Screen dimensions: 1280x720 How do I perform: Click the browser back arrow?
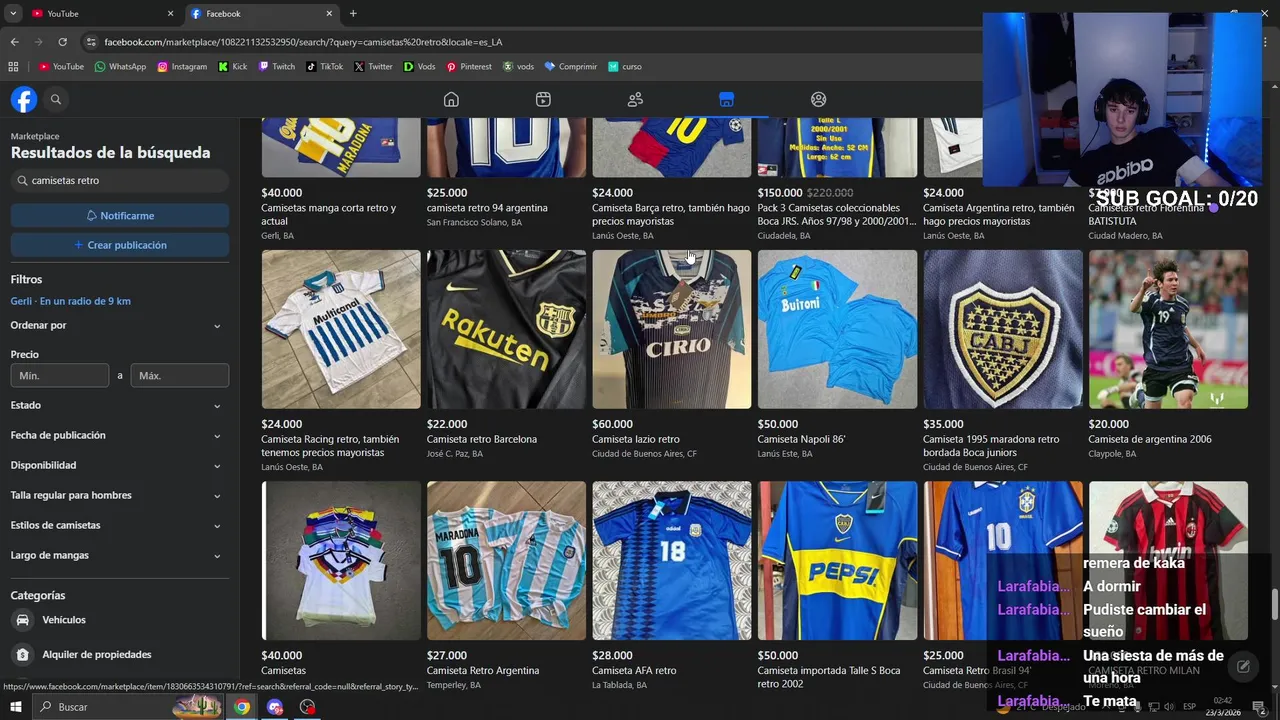[14, 42]
